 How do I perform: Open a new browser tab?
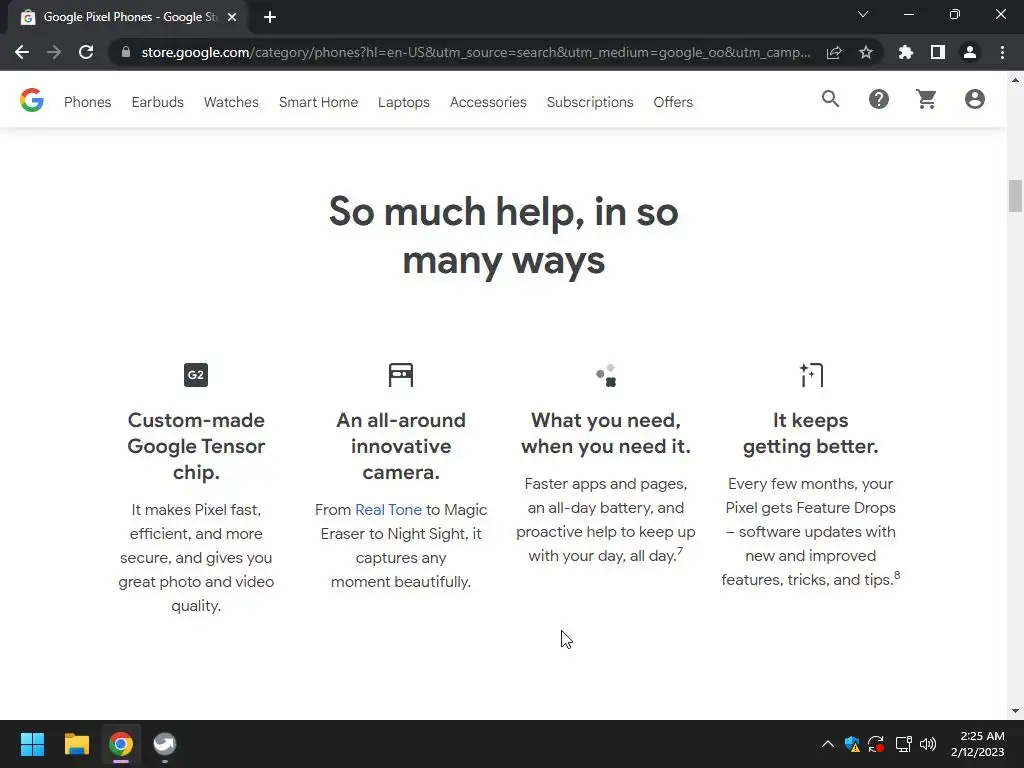[x=270, y=17]
